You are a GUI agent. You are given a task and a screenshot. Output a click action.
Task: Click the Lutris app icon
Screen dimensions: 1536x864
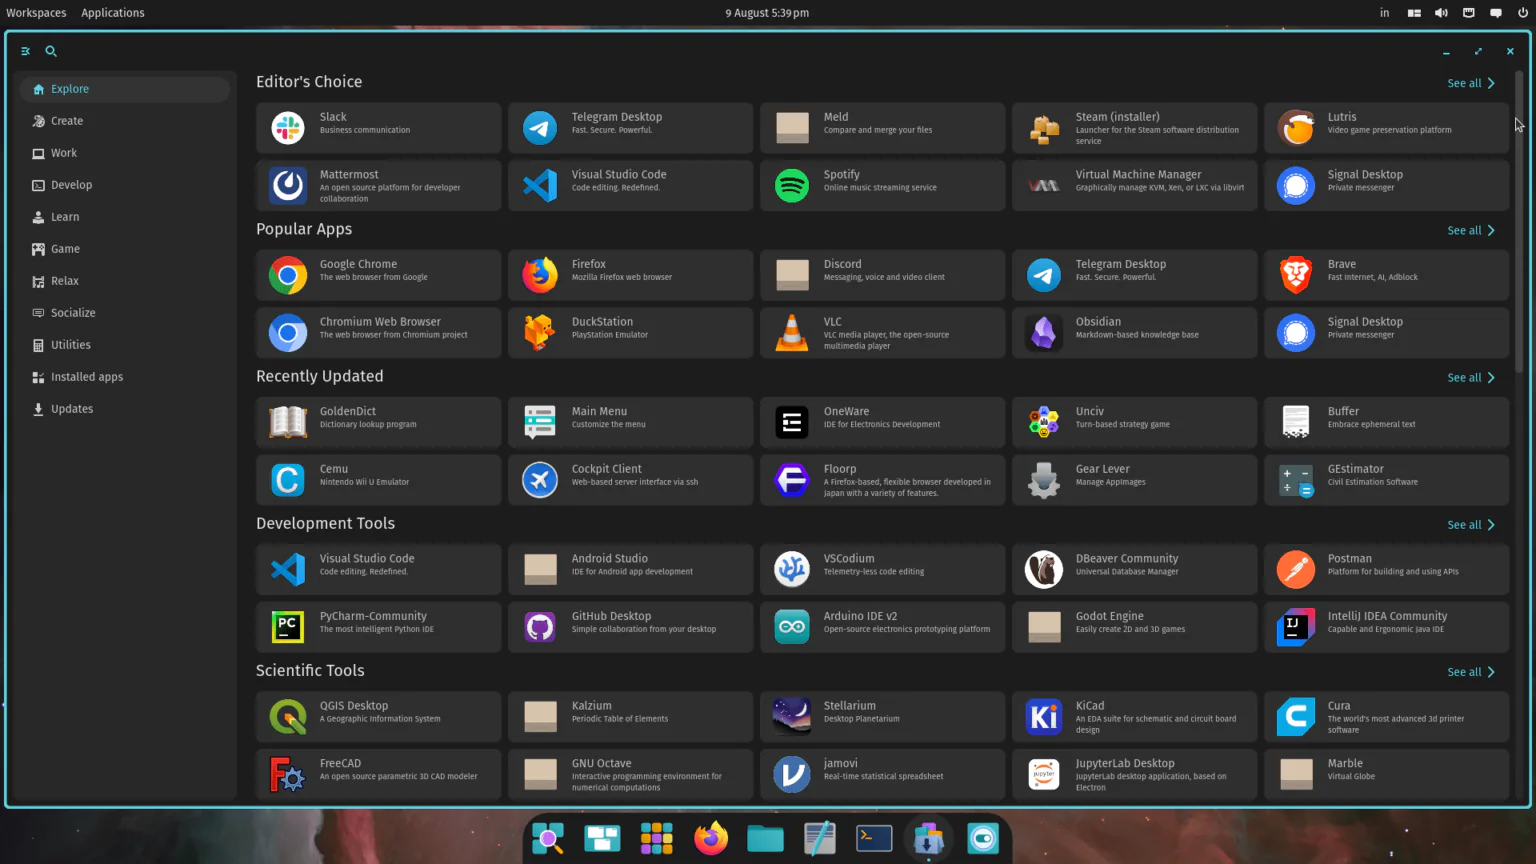[x=1296, y=128]
